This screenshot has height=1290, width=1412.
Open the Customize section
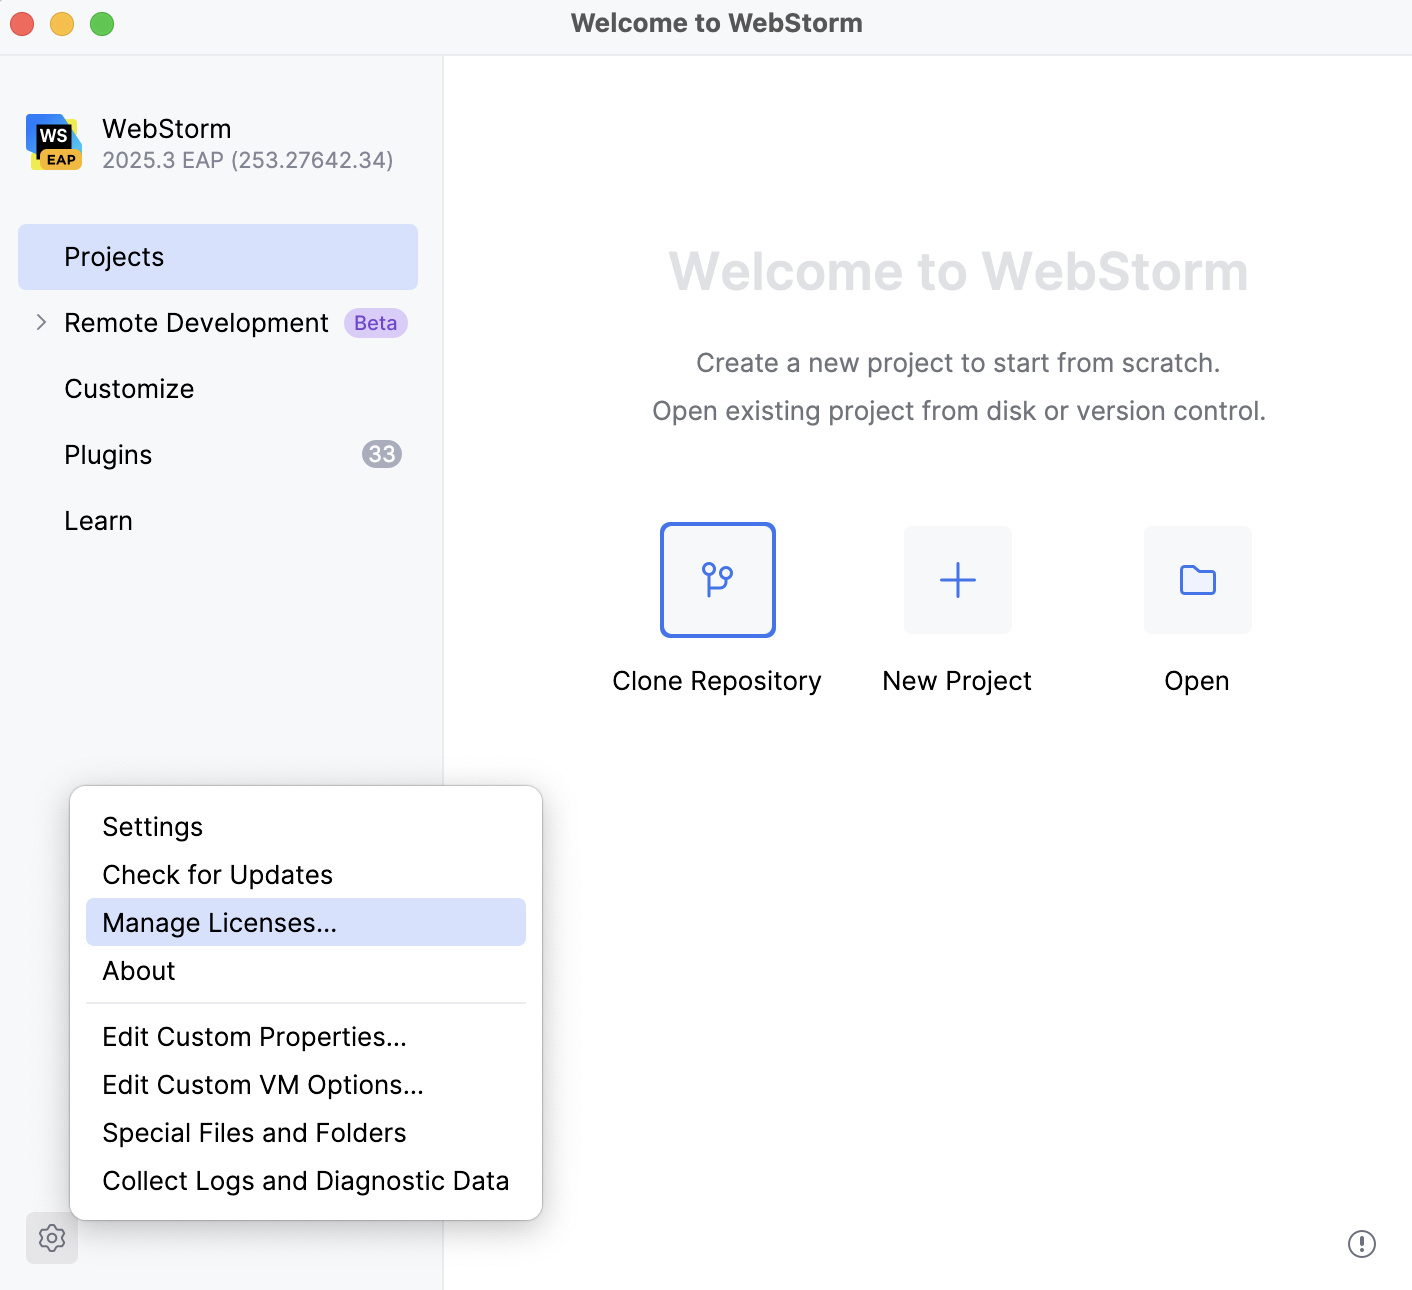129,388
